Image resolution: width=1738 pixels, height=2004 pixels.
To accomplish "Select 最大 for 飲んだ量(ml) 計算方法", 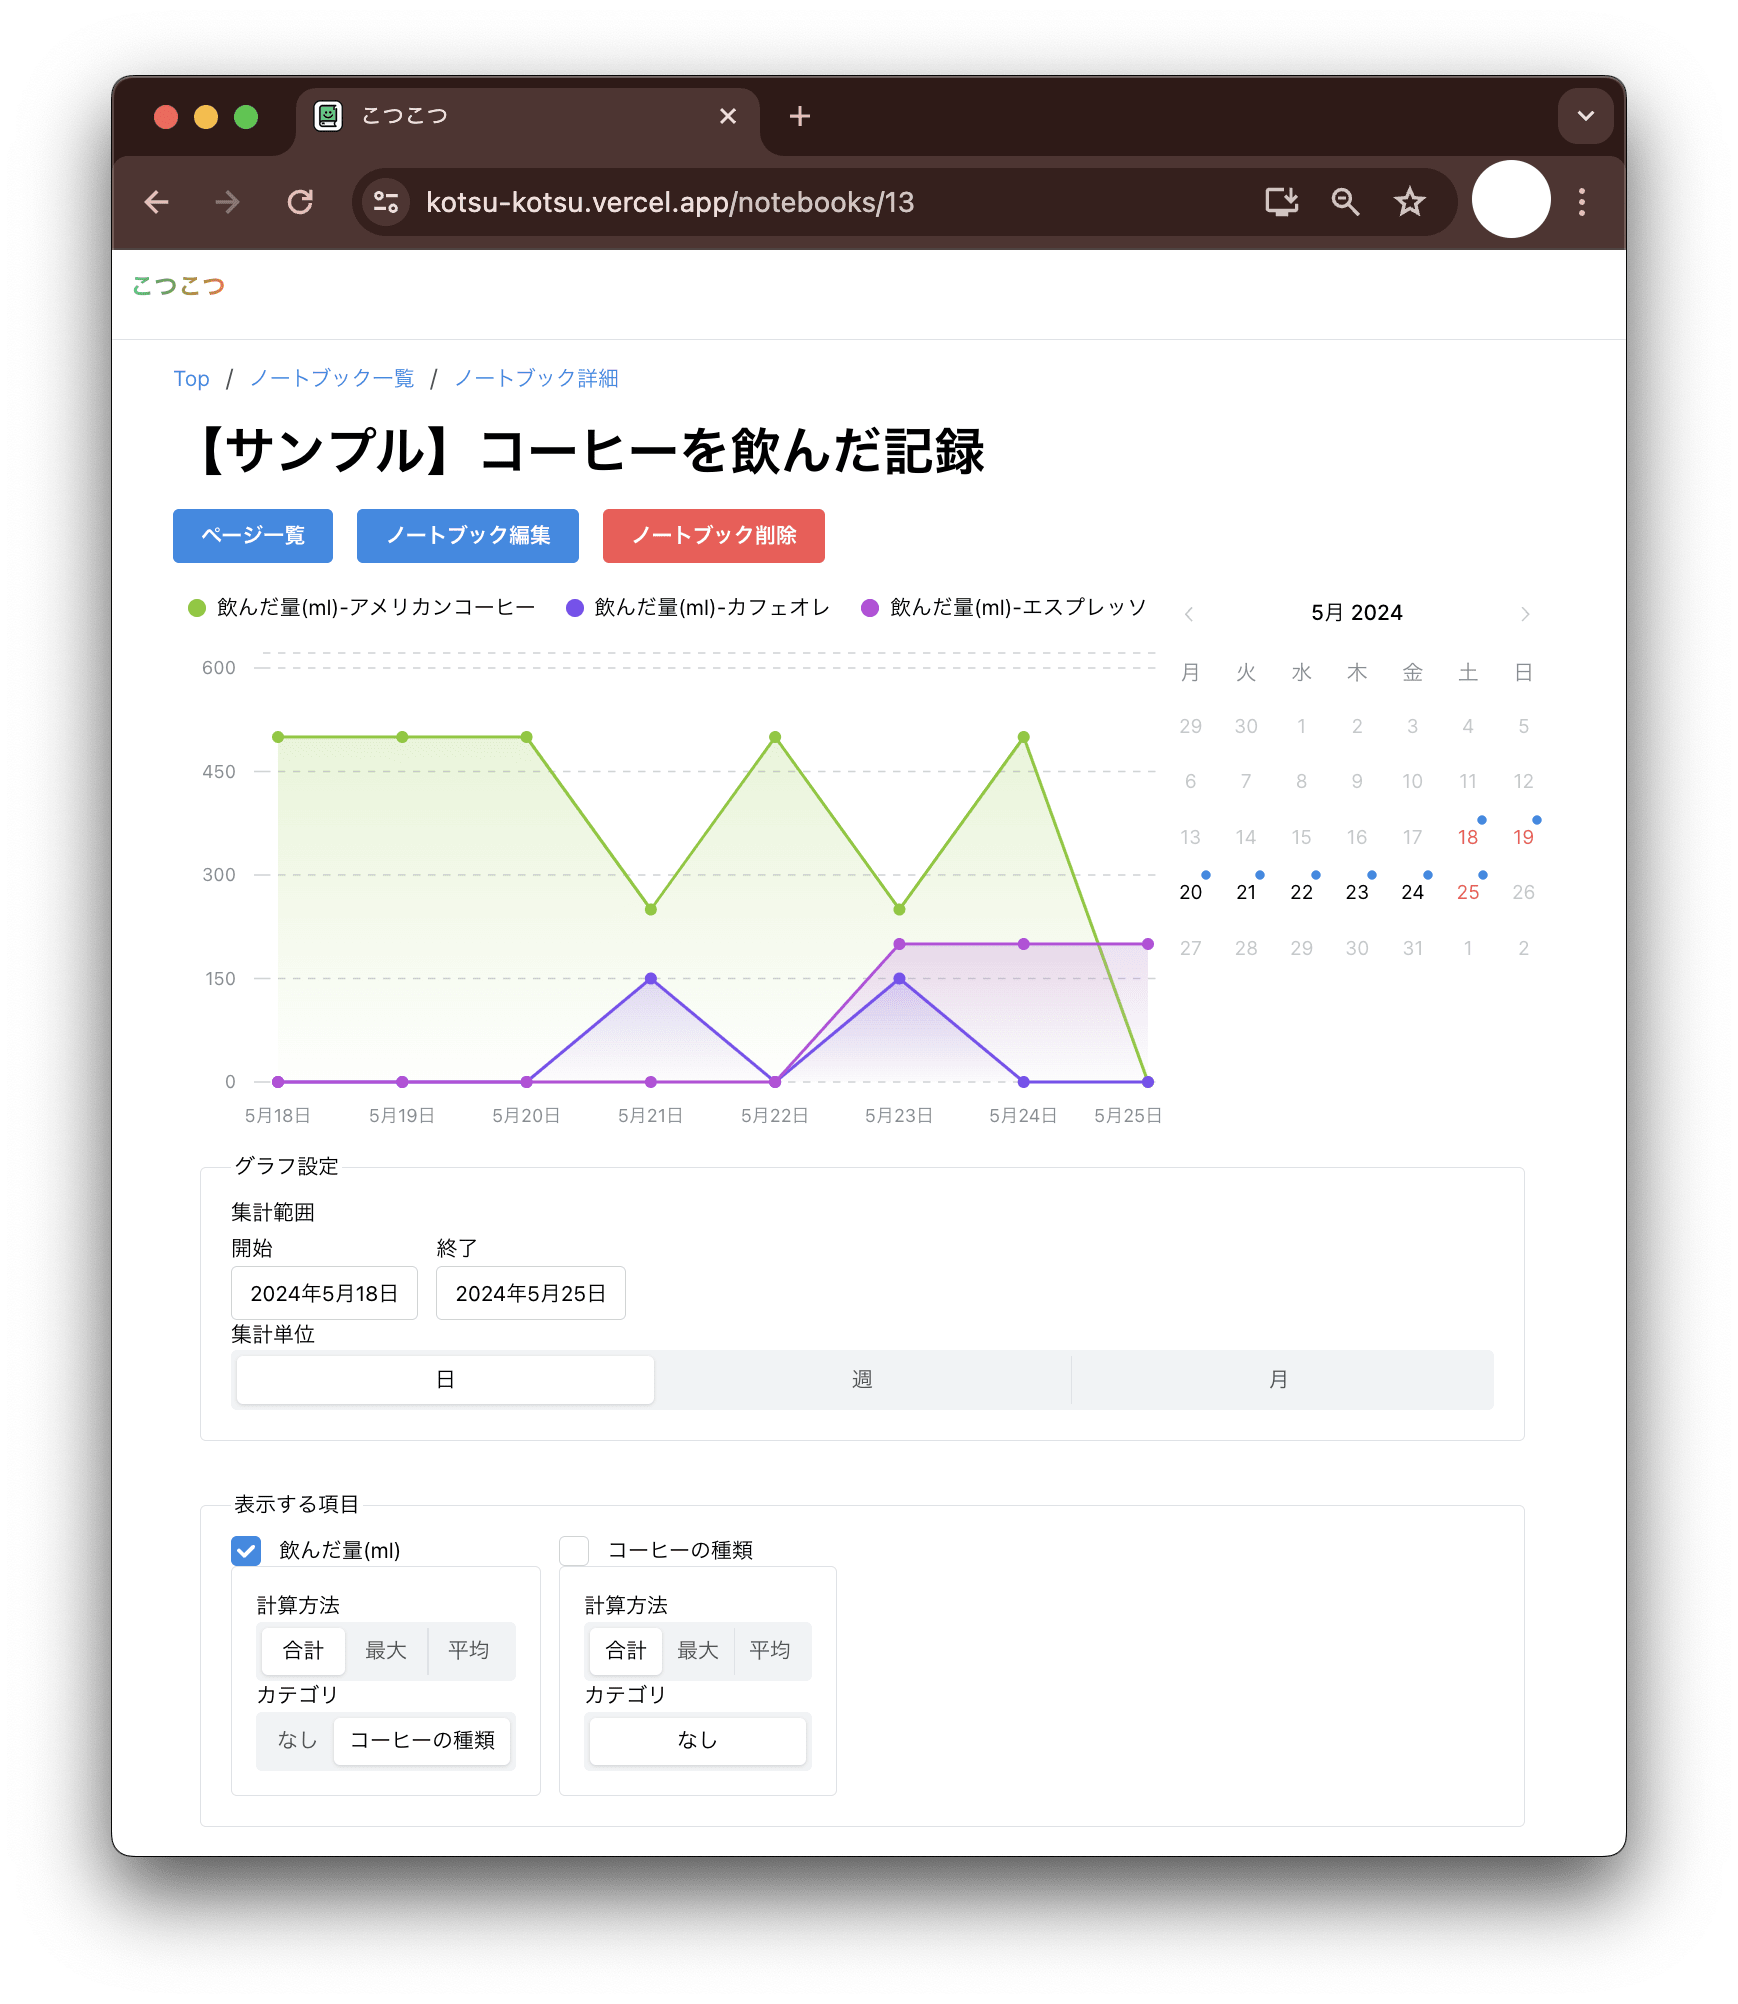I will click(386, 1651).
